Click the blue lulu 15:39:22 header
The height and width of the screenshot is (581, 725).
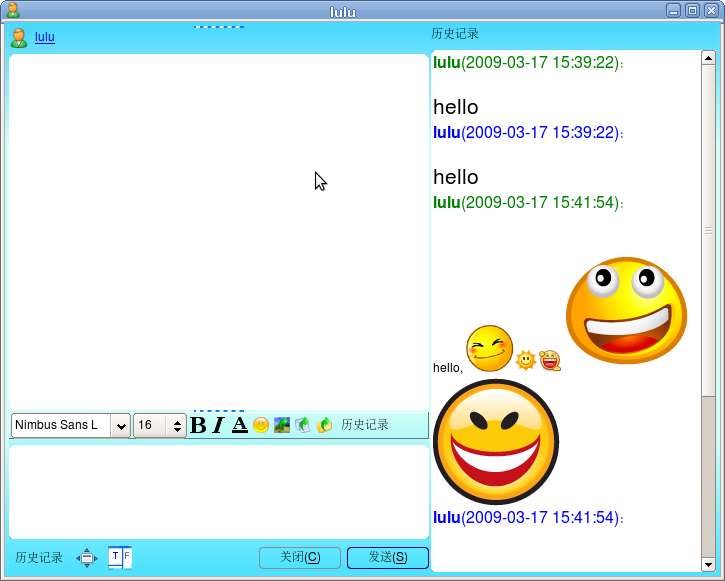(528, 133)
